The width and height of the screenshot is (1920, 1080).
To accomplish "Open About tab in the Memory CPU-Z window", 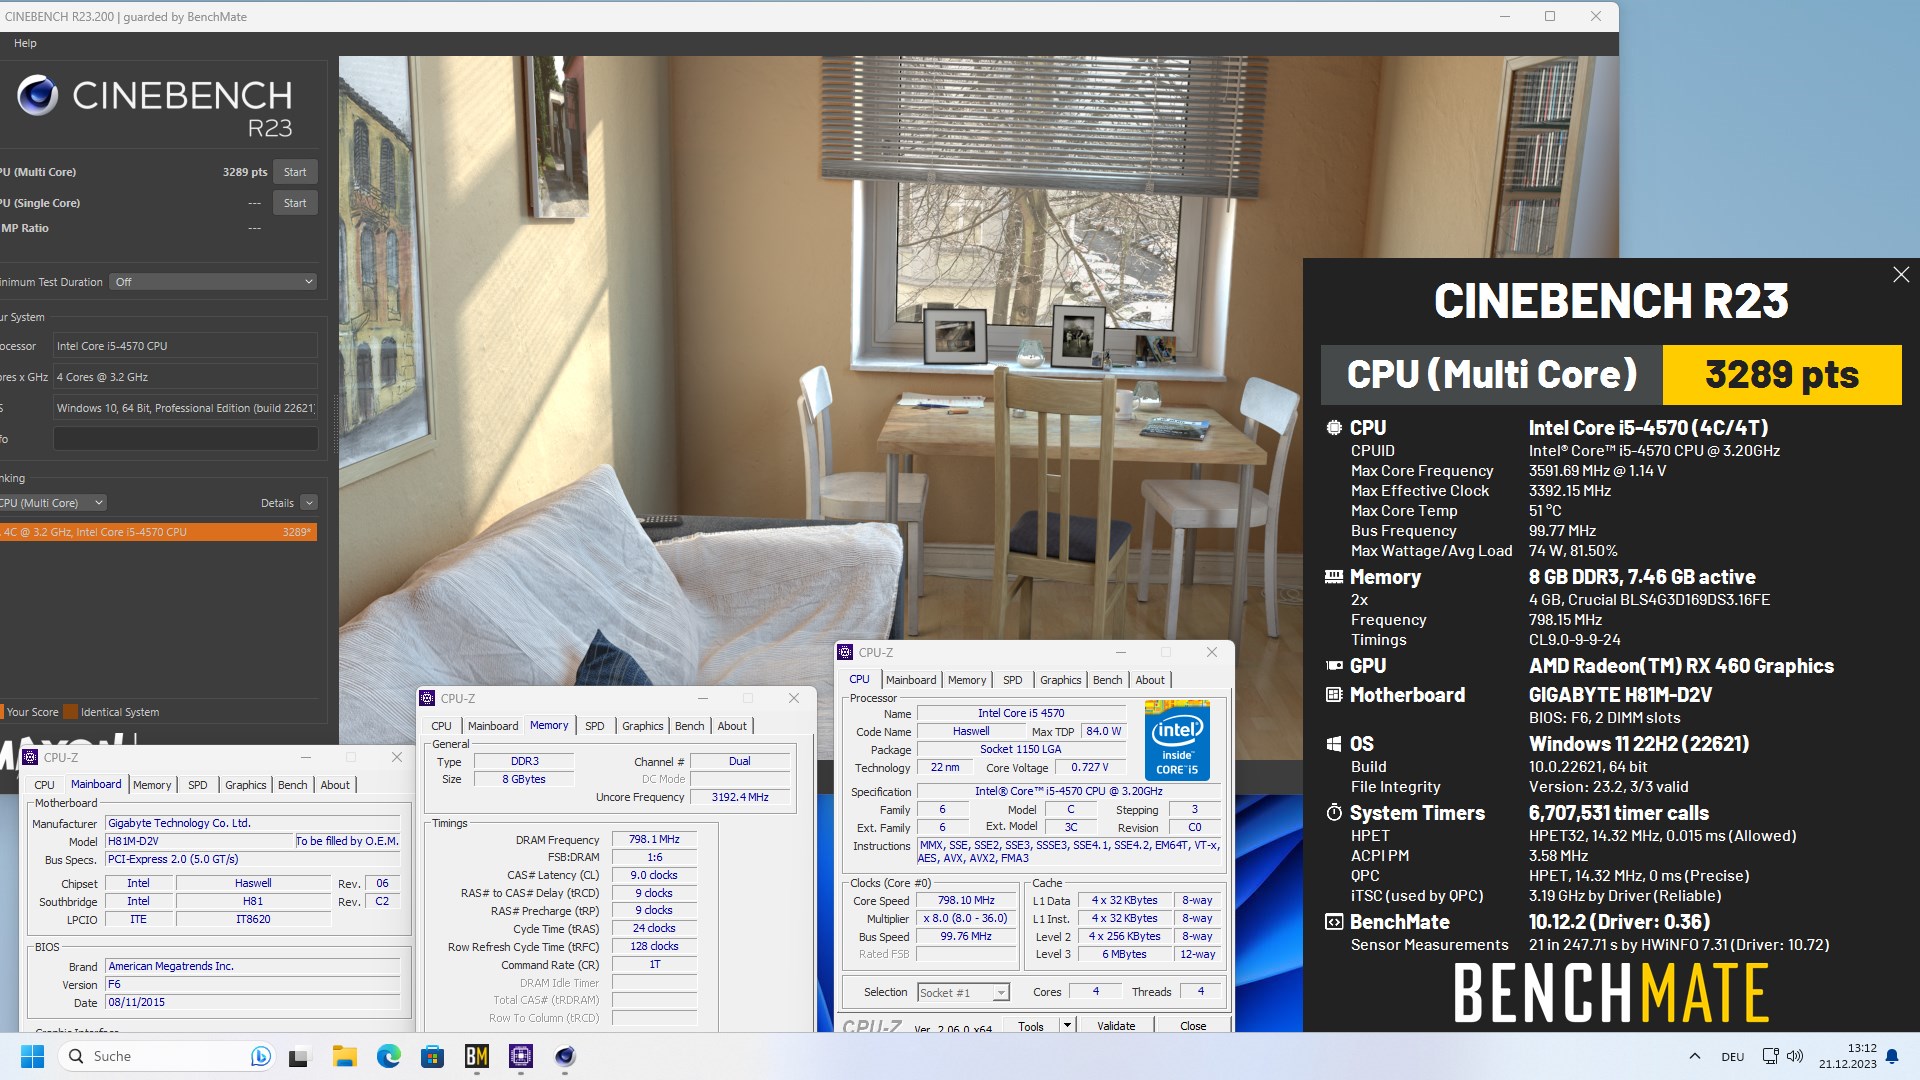I will pos(732,726).
